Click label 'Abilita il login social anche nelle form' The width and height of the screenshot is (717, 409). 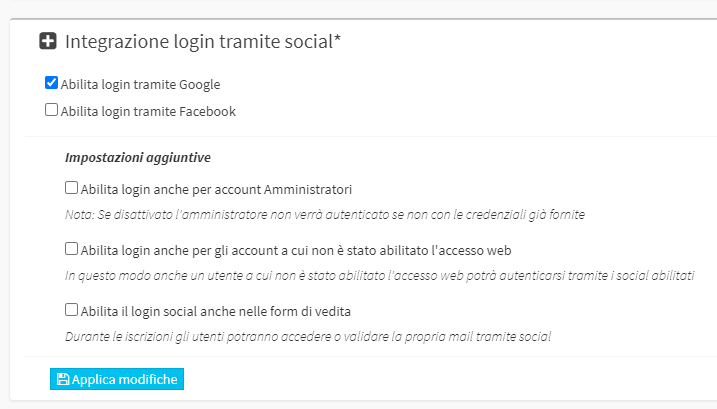pyautogui.click(x=216, y=312)
